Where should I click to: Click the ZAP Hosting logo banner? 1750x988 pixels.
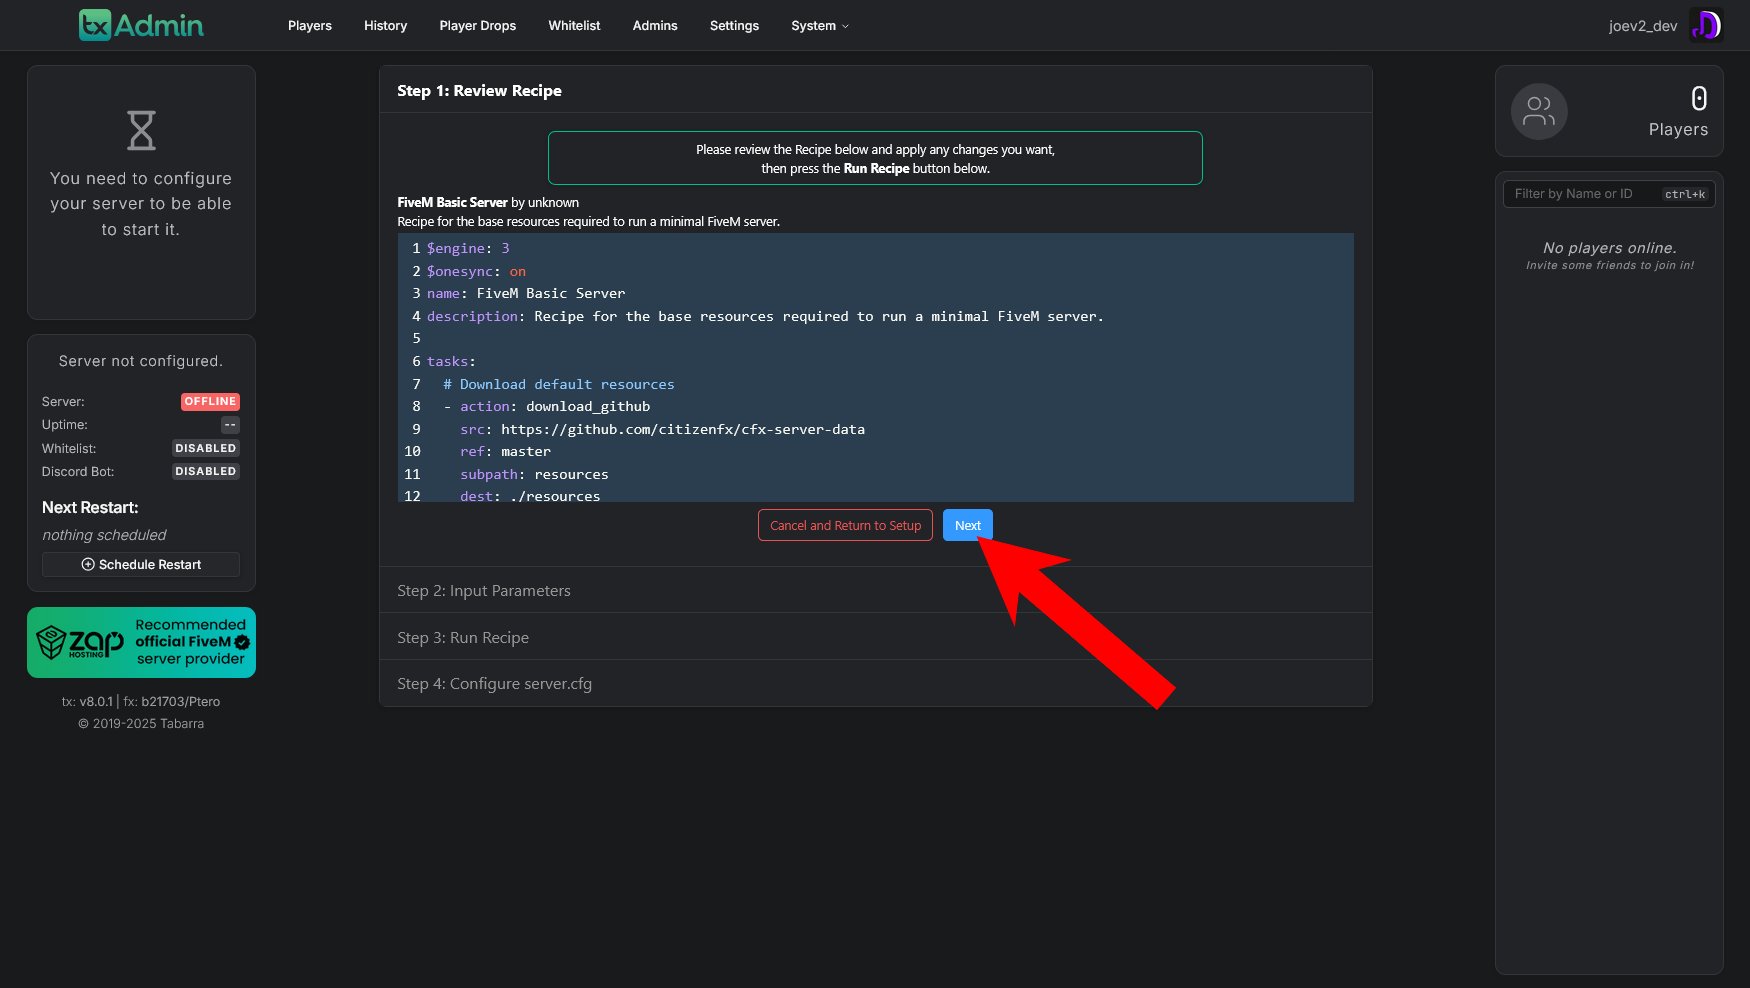coord(141,642)
